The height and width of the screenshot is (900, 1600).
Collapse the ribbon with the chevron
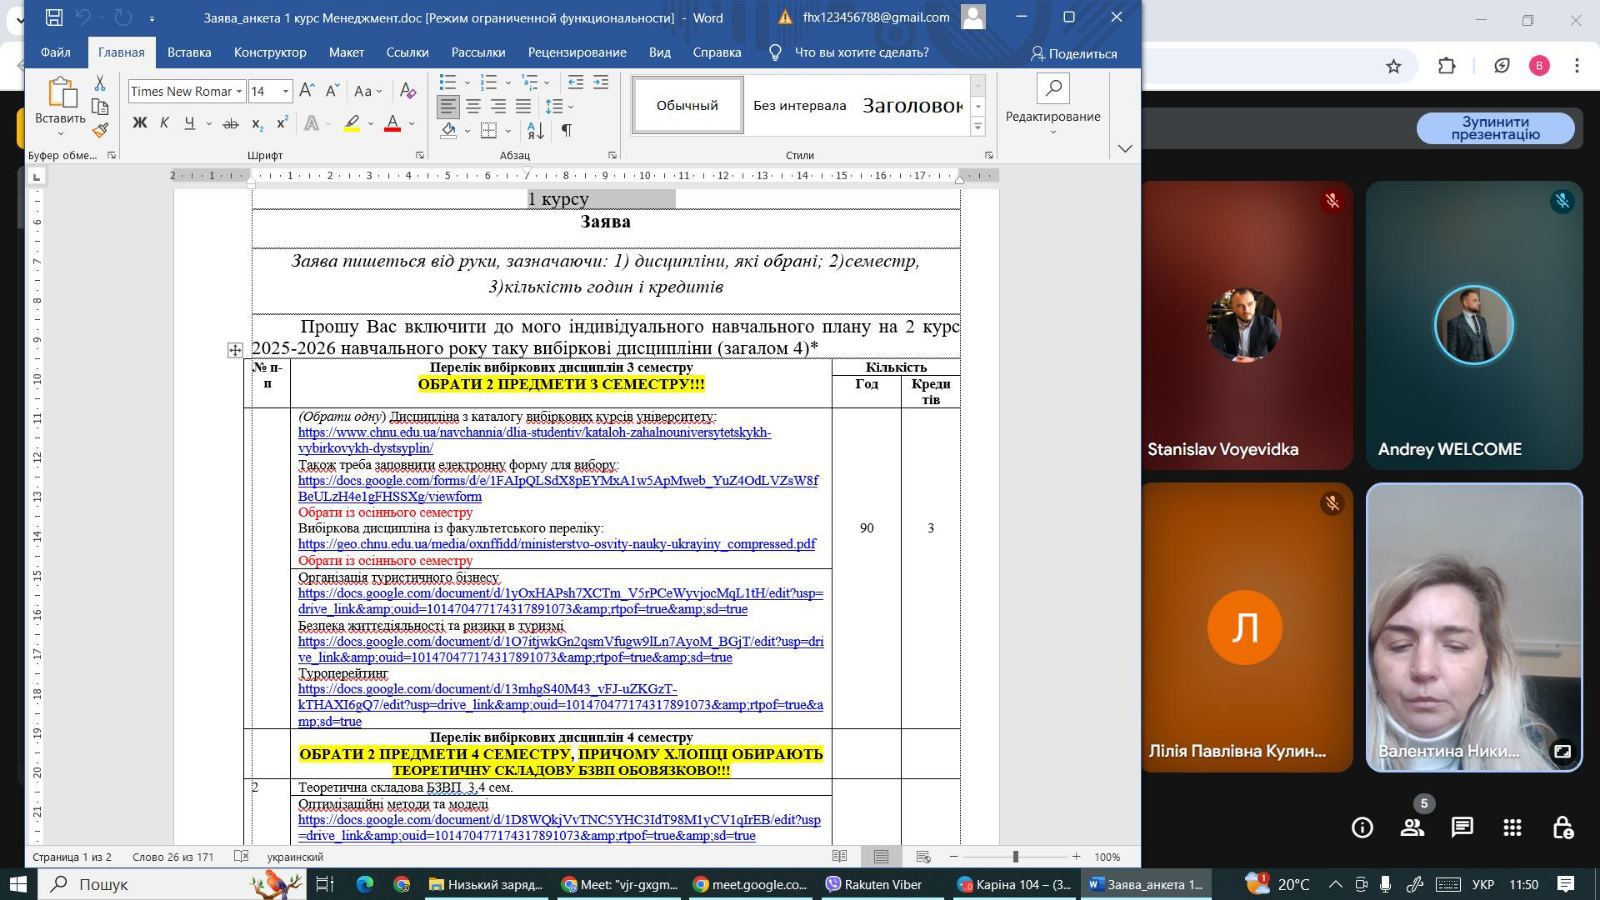[x=1125, y=149]
